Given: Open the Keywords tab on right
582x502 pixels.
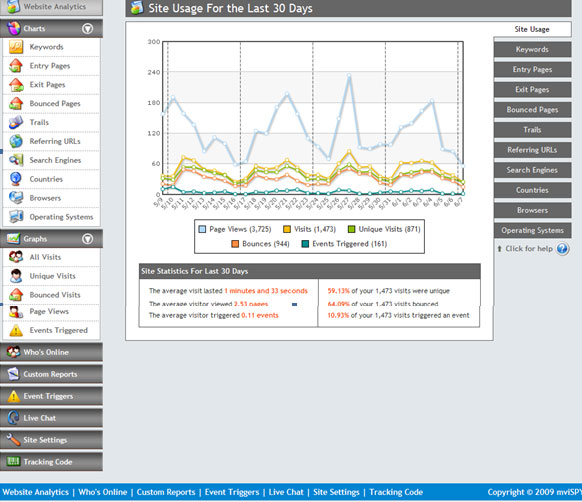Looking at the screenshot, I should pyautogui.click(x=532, y=49).
